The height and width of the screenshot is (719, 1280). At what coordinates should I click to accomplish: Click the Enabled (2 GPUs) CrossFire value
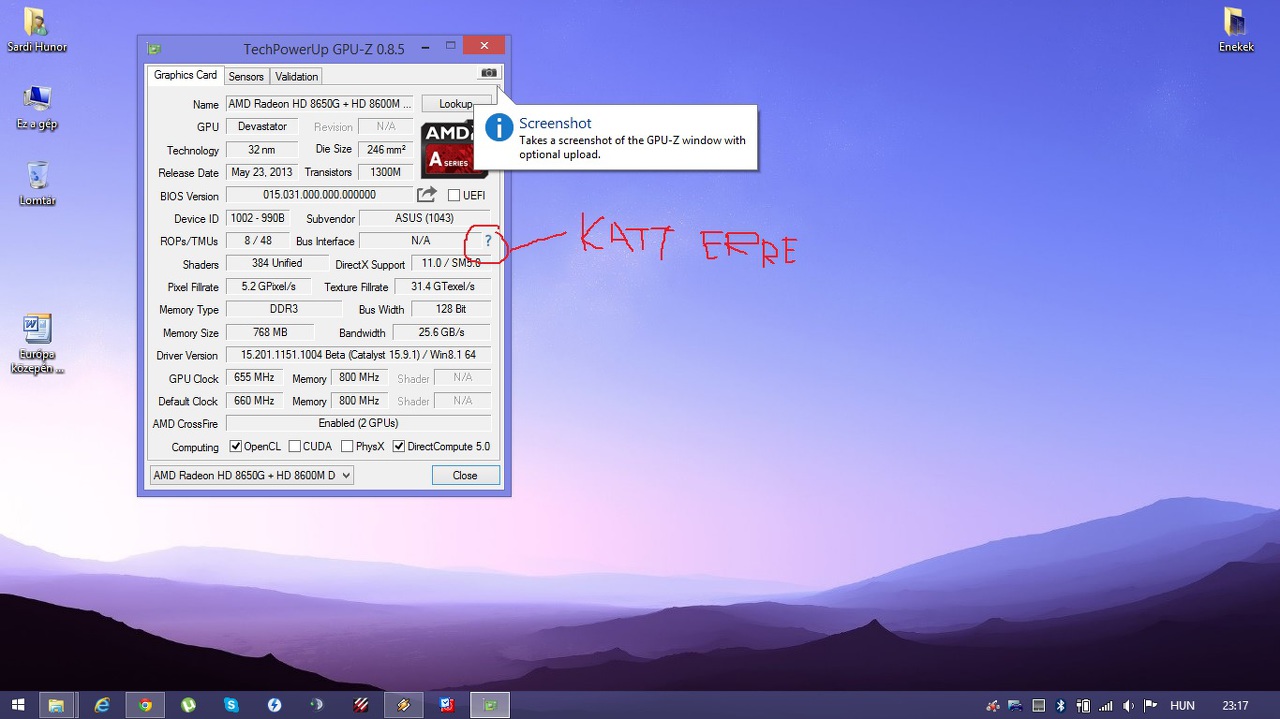coord(359,423)
